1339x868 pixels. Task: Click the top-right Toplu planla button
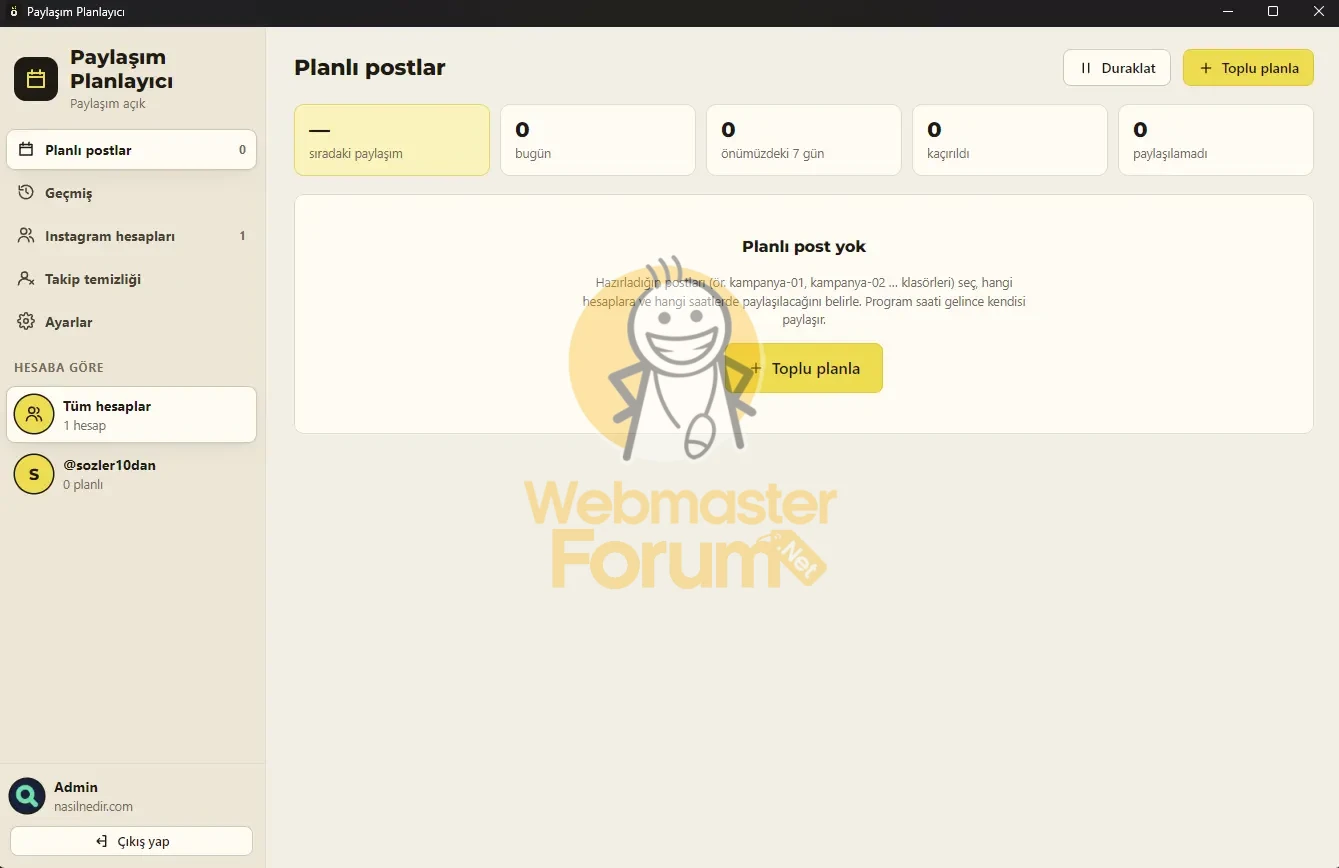point(1248,68)
